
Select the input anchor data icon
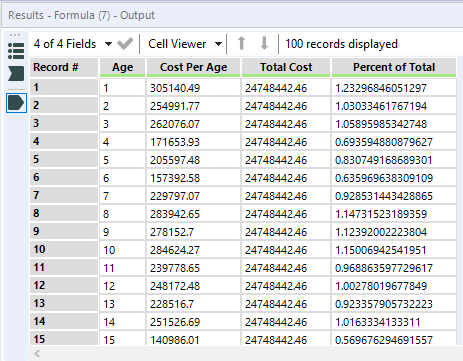(16, 73)
